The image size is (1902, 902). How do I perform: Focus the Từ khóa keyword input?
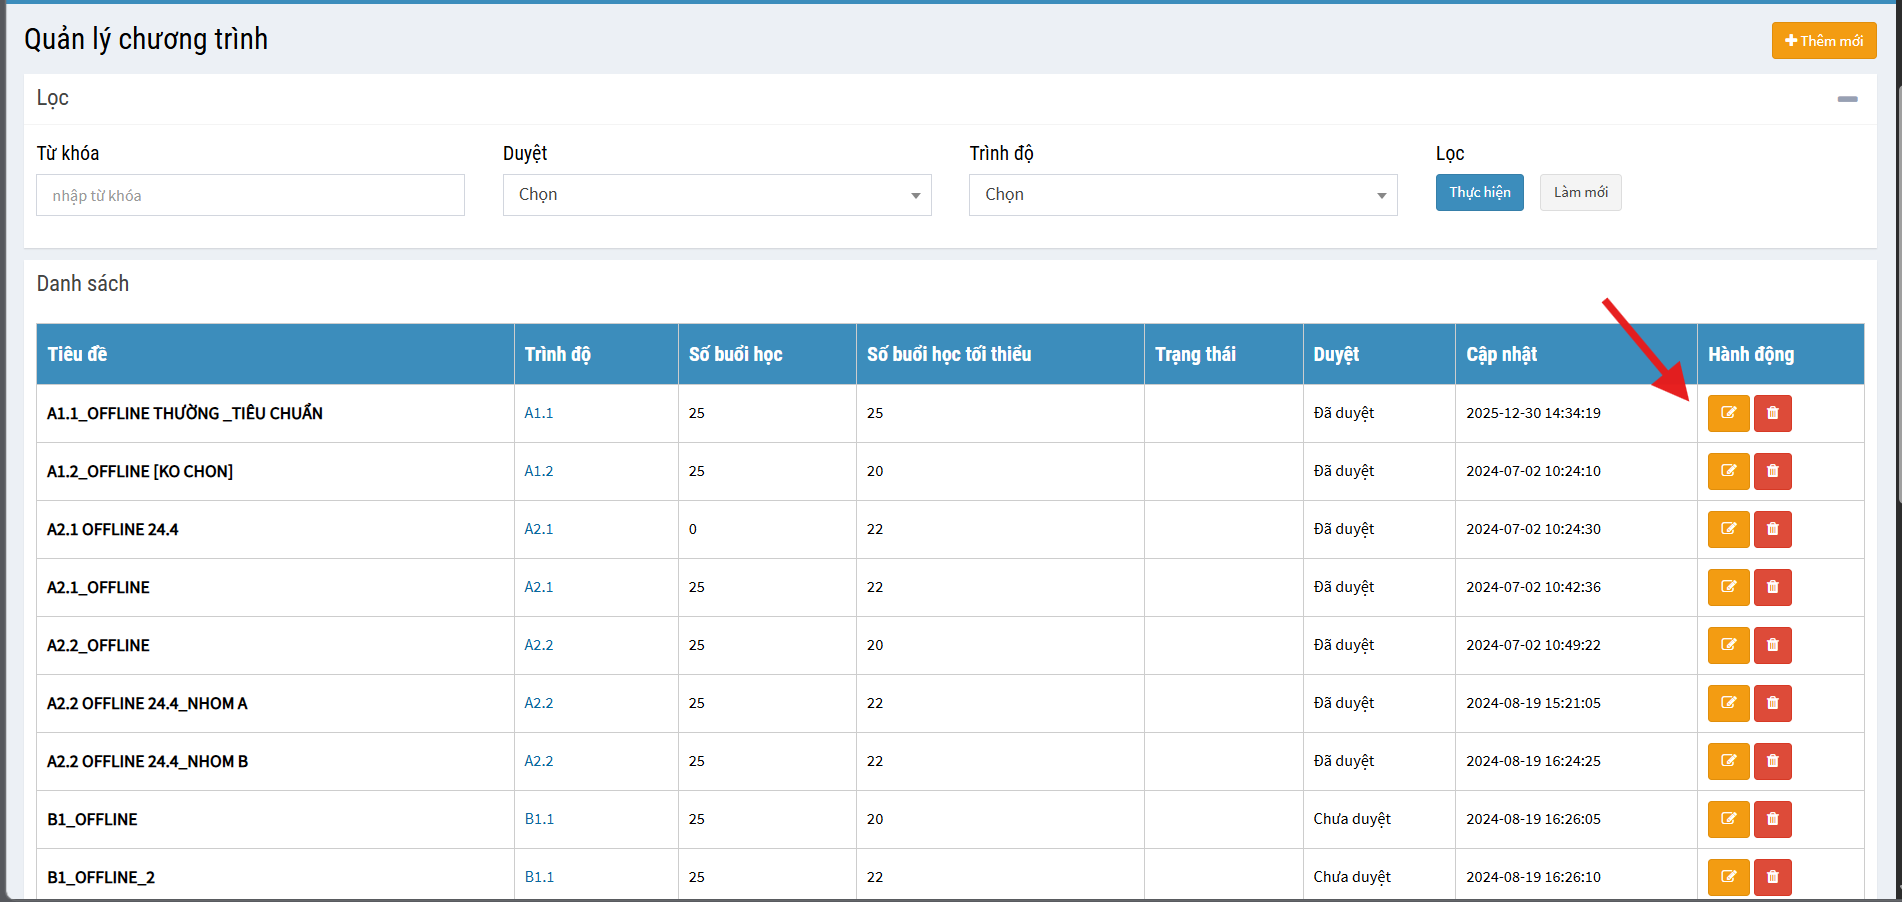tap(250, 195)
